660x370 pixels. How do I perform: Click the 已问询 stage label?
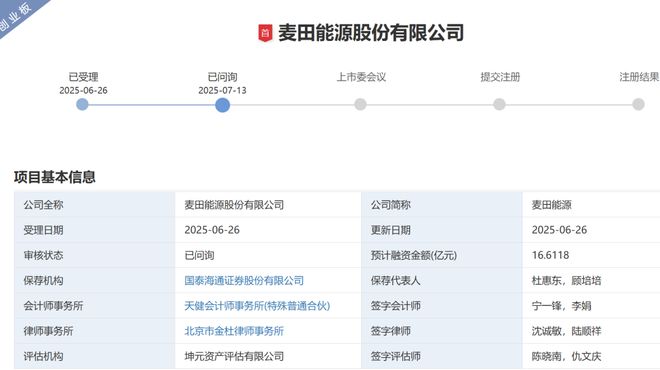222,77
